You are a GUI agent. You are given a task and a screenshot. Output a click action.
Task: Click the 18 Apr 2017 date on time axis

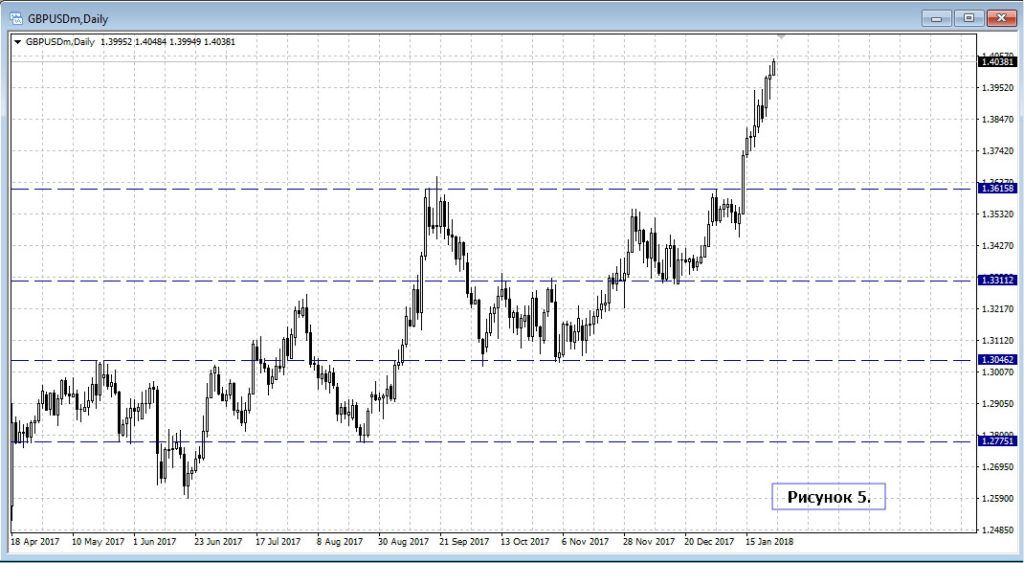click(36, 541)
